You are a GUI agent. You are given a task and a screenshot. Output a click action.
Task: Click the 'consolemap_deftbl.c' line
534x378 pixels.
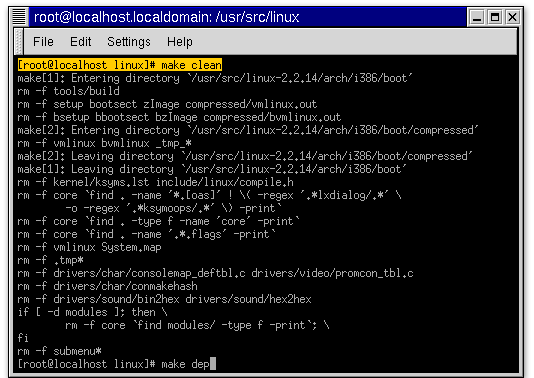[x=216, y=273]
